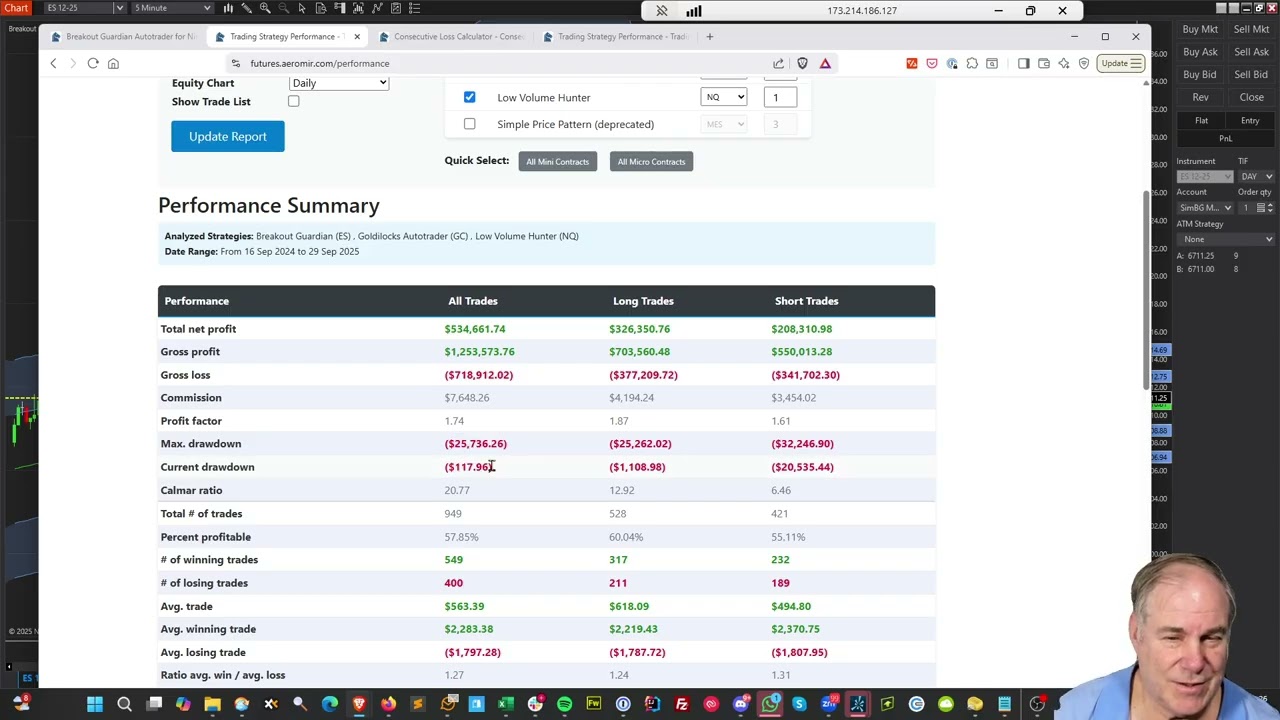Click Low Volume Hunter quantity field
The height and width of the screenshot is (720, 1280).
tap(779, 97)
